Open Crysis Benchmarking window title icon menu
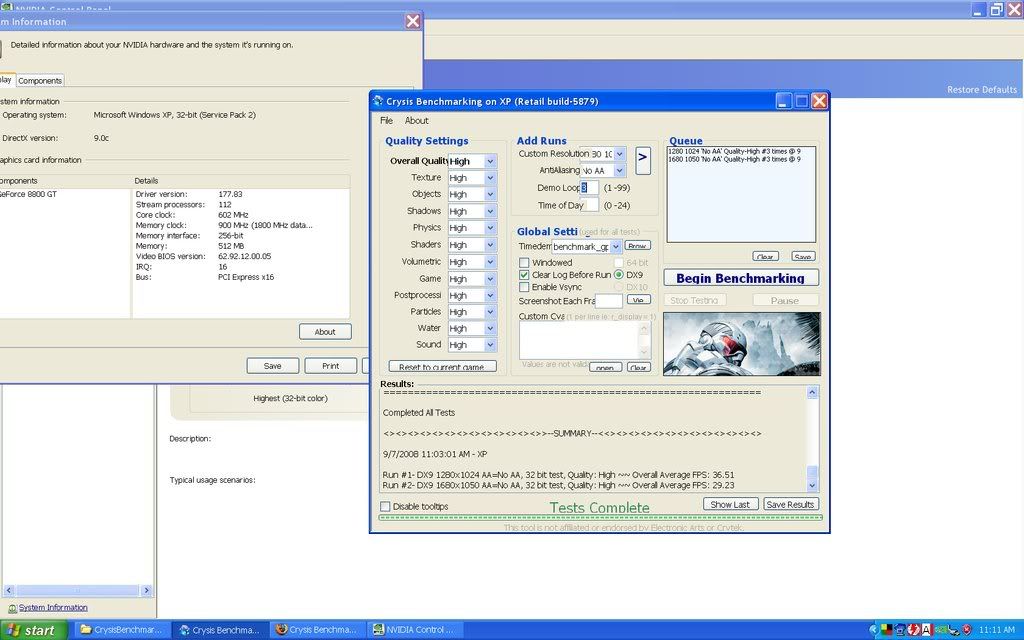 377,101
